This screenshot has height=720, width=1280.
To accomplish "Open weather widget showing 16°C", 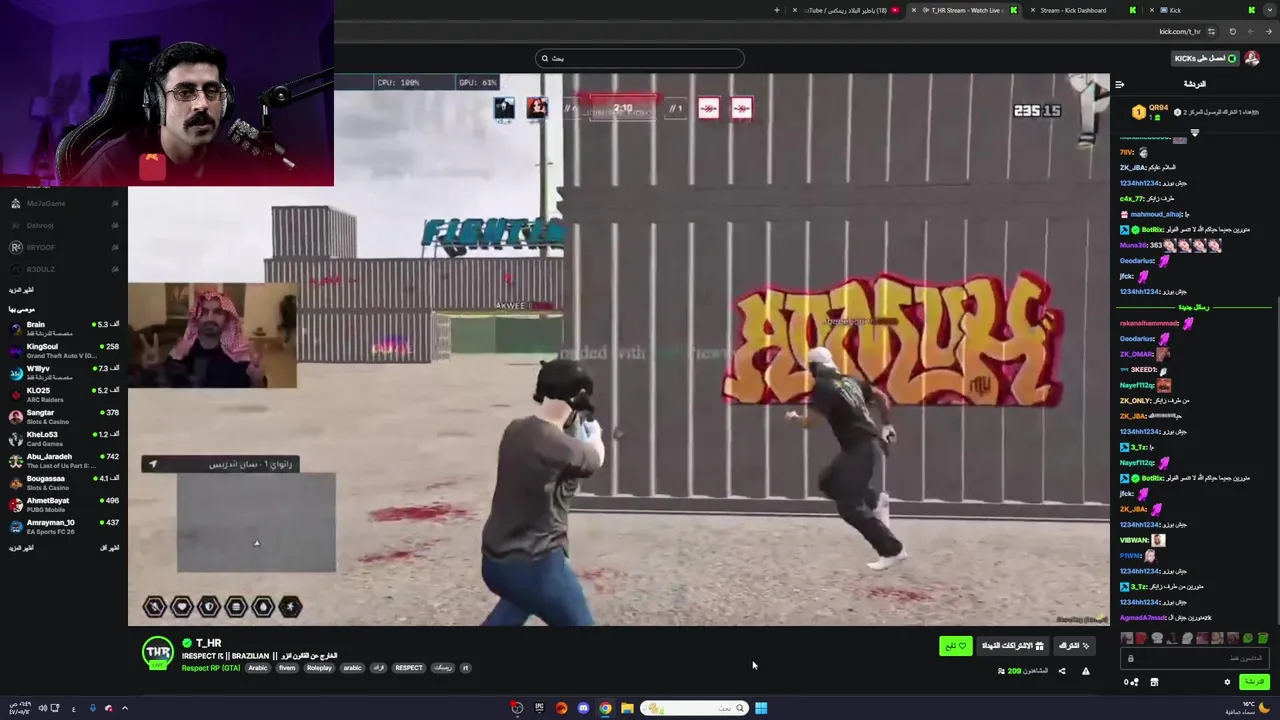I will [x=1248, y=708].
